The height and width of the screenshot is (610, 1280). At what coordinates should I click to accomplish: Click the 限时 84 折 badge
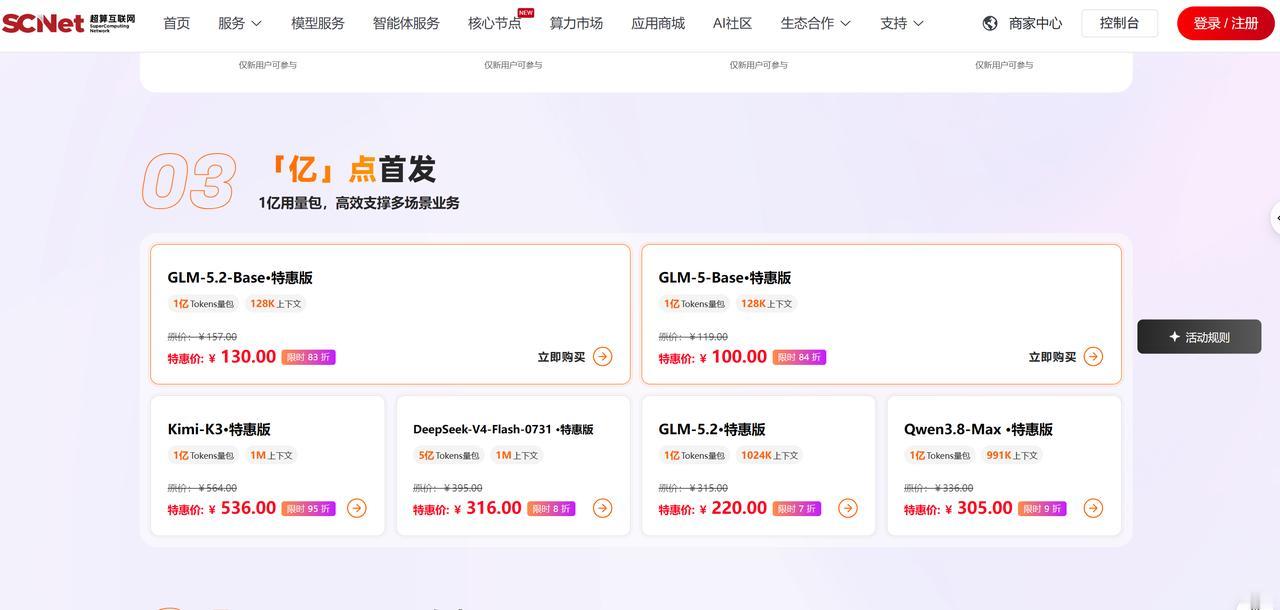(x=799, y=357)
